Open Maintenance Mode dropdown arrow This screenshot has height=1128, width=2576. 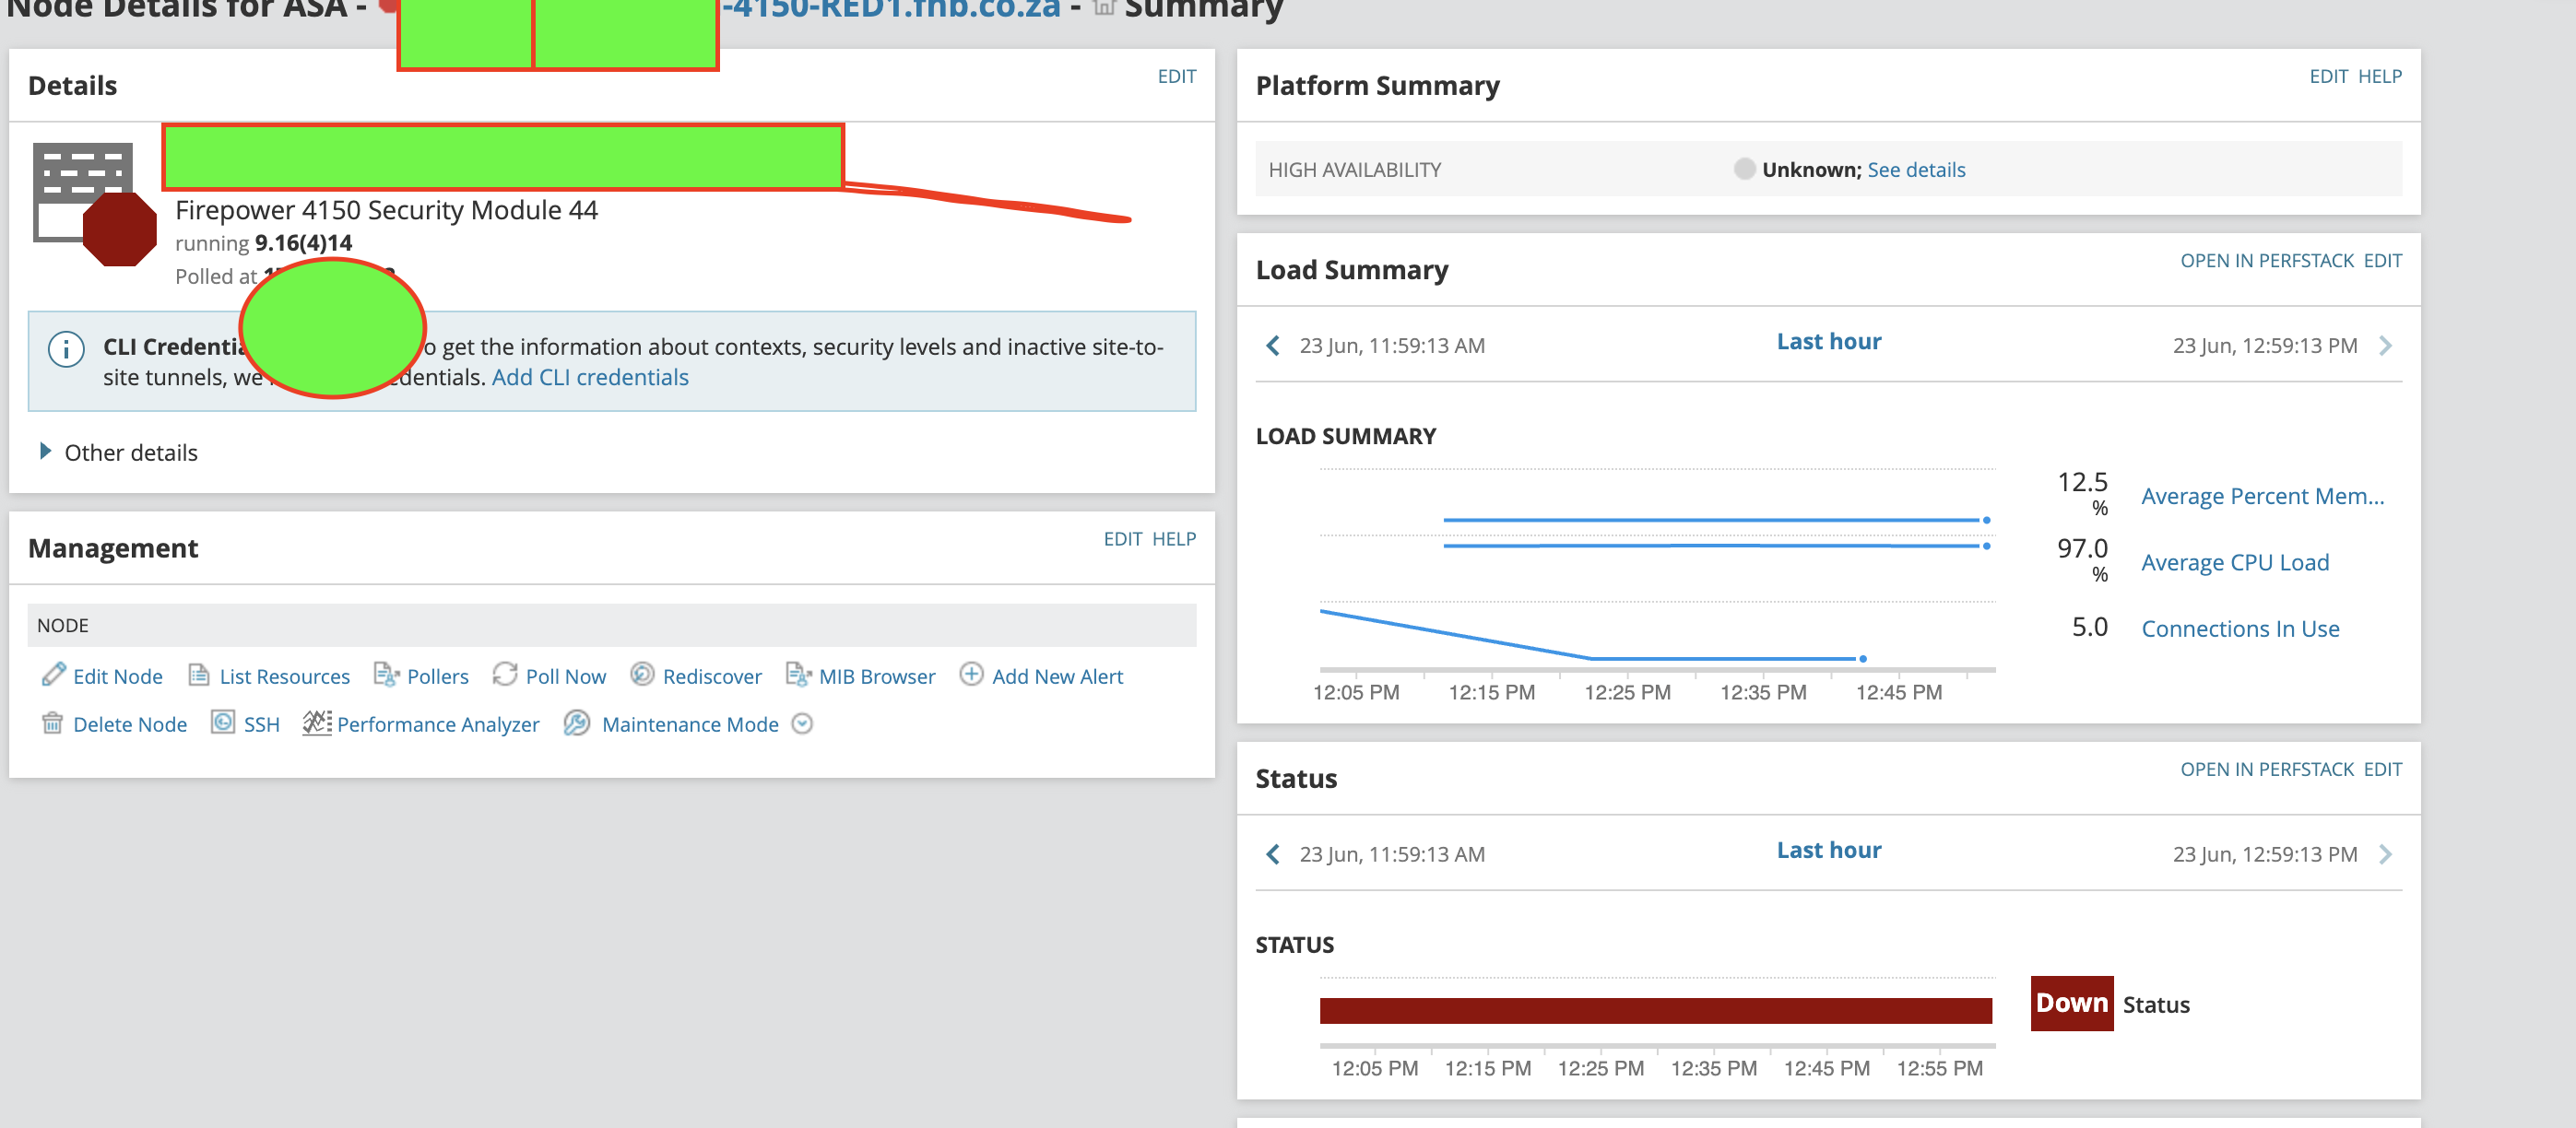[x=802, y=724]
